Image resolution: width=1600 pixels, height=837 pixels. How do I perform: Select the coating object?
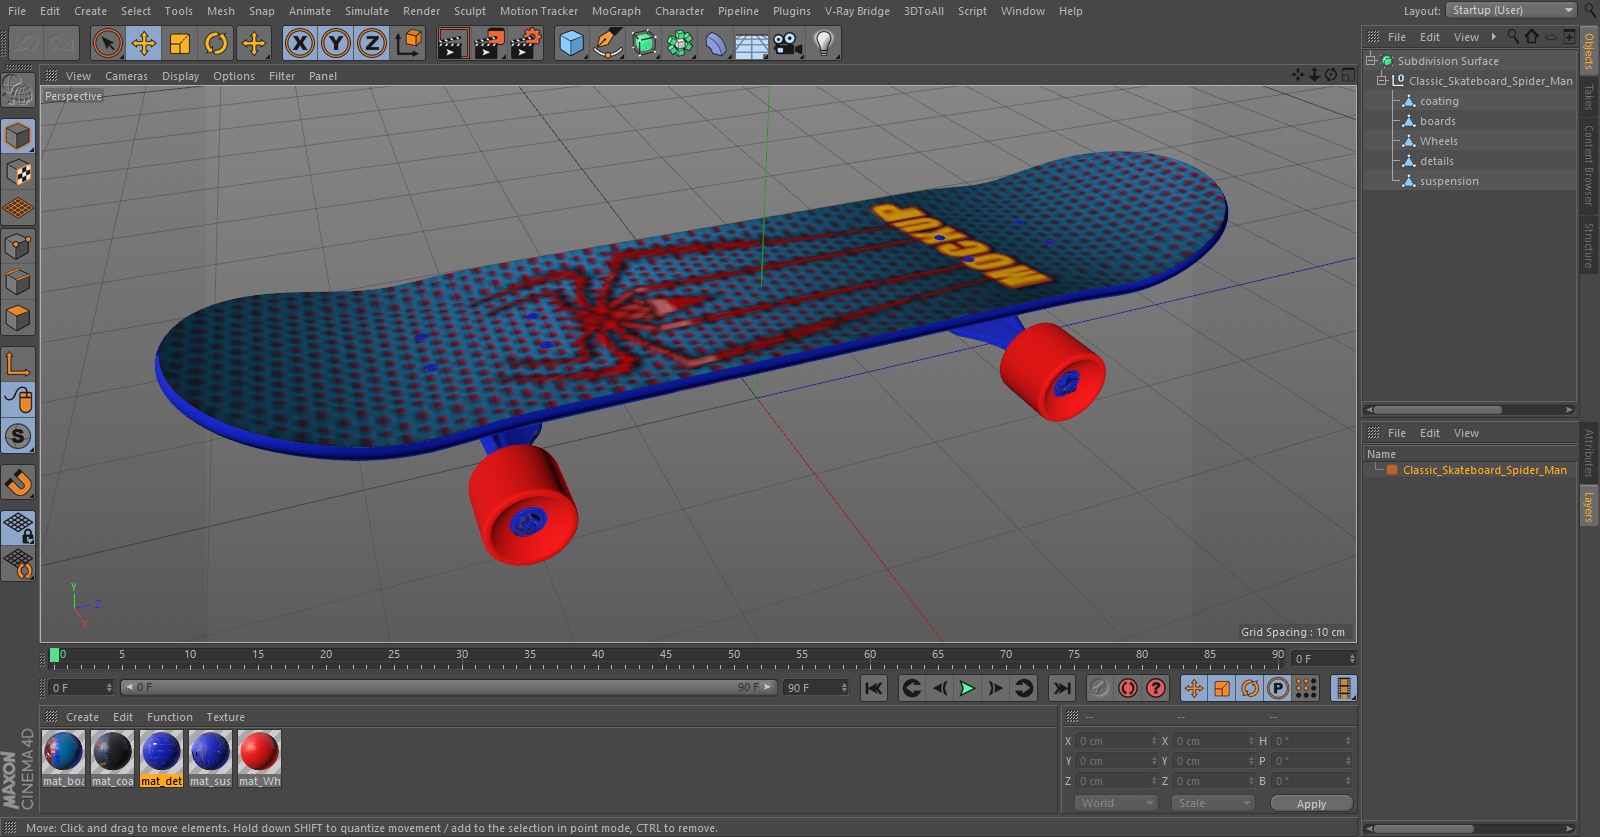coord(1438,101)
